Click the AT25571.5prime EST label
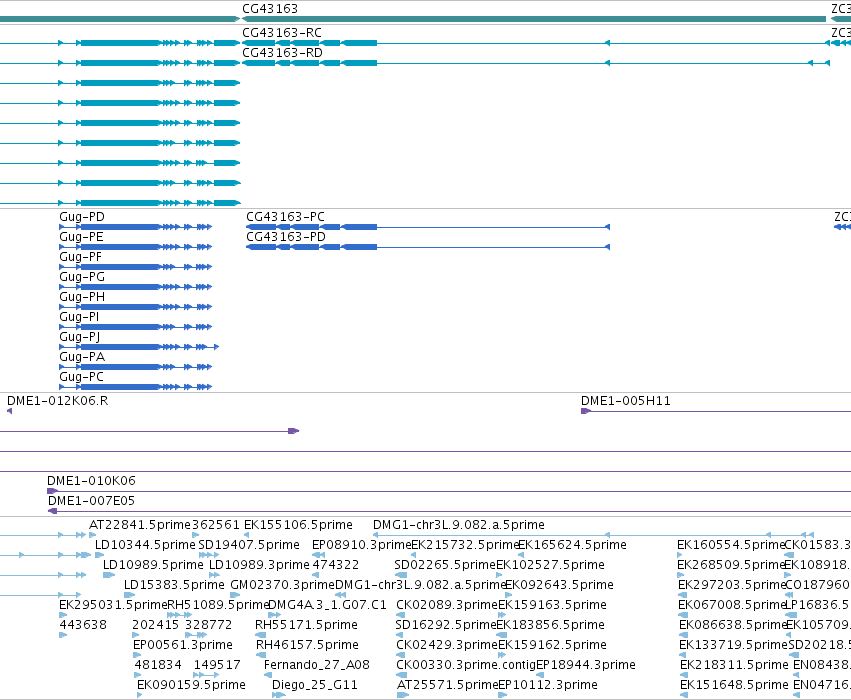851x700 pixels. coord(447,685)
